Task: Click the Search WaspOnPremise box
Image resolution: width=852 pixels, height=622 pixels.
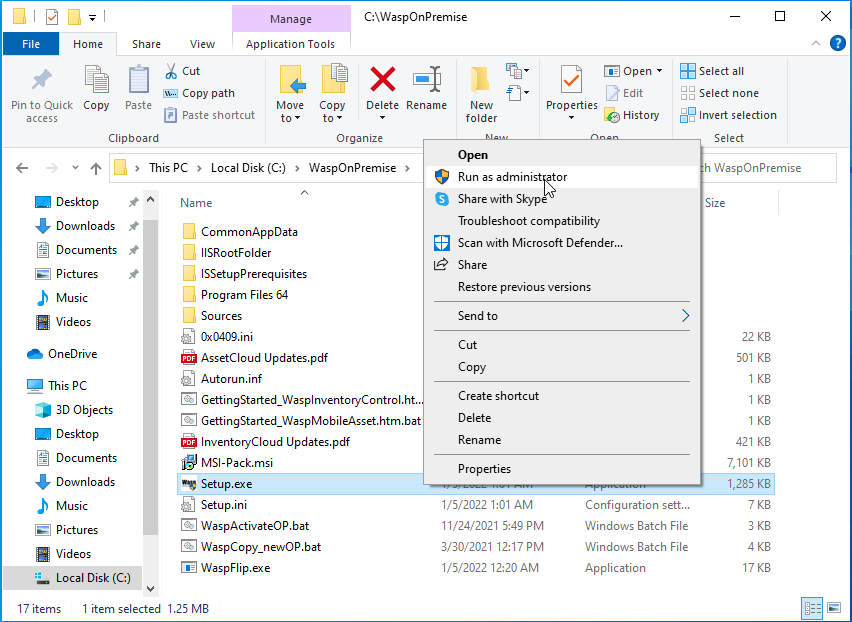Action: (767, 168)
